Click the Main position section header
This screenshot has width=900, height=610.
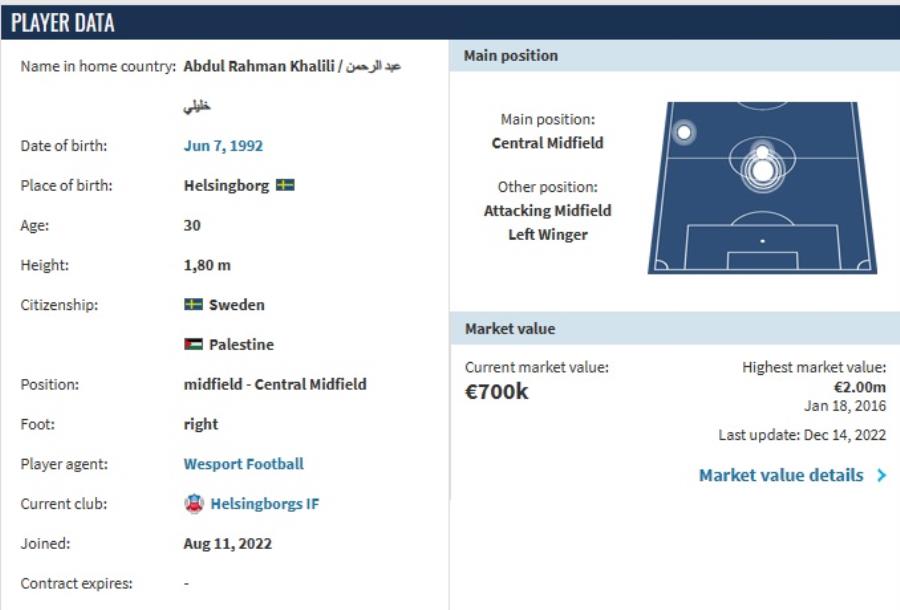tap(675, 57)
